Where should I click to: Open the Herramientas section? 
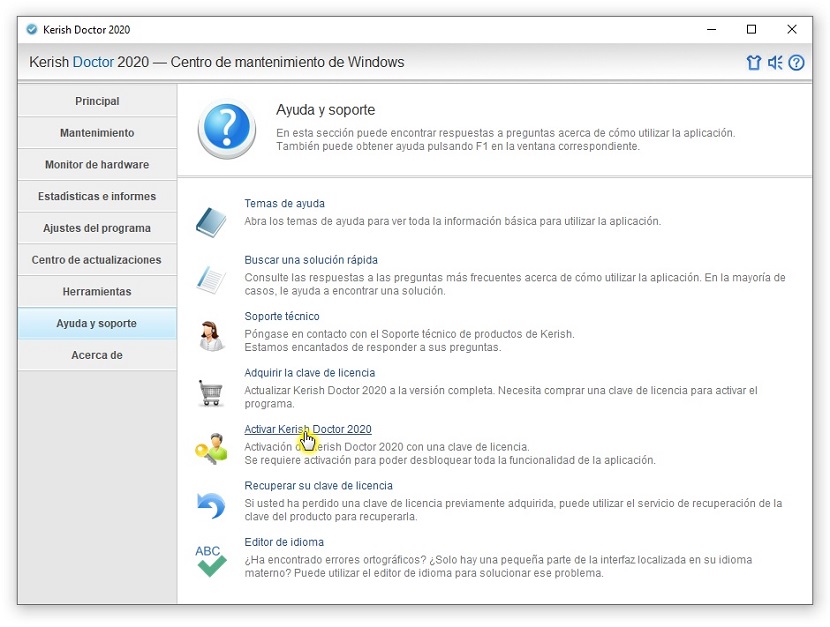97,292
